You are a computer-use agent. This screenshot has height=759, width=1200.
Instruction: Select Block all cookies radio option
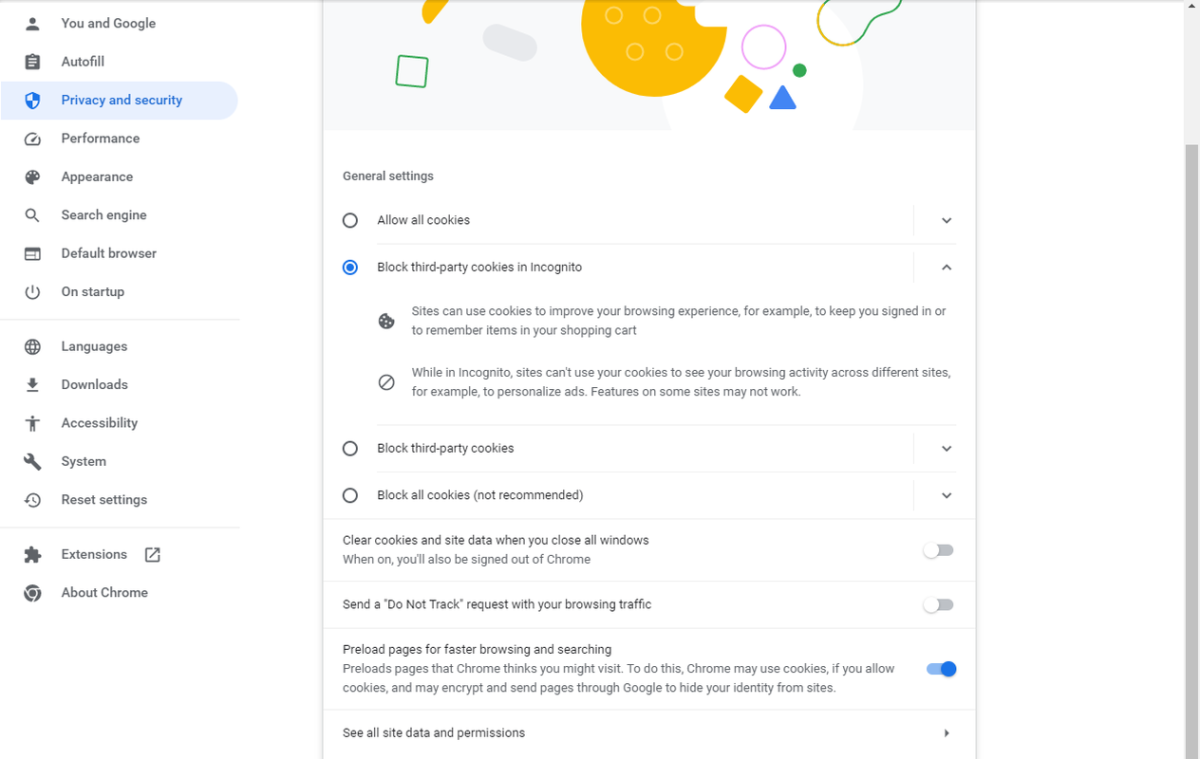coord(350,495)
